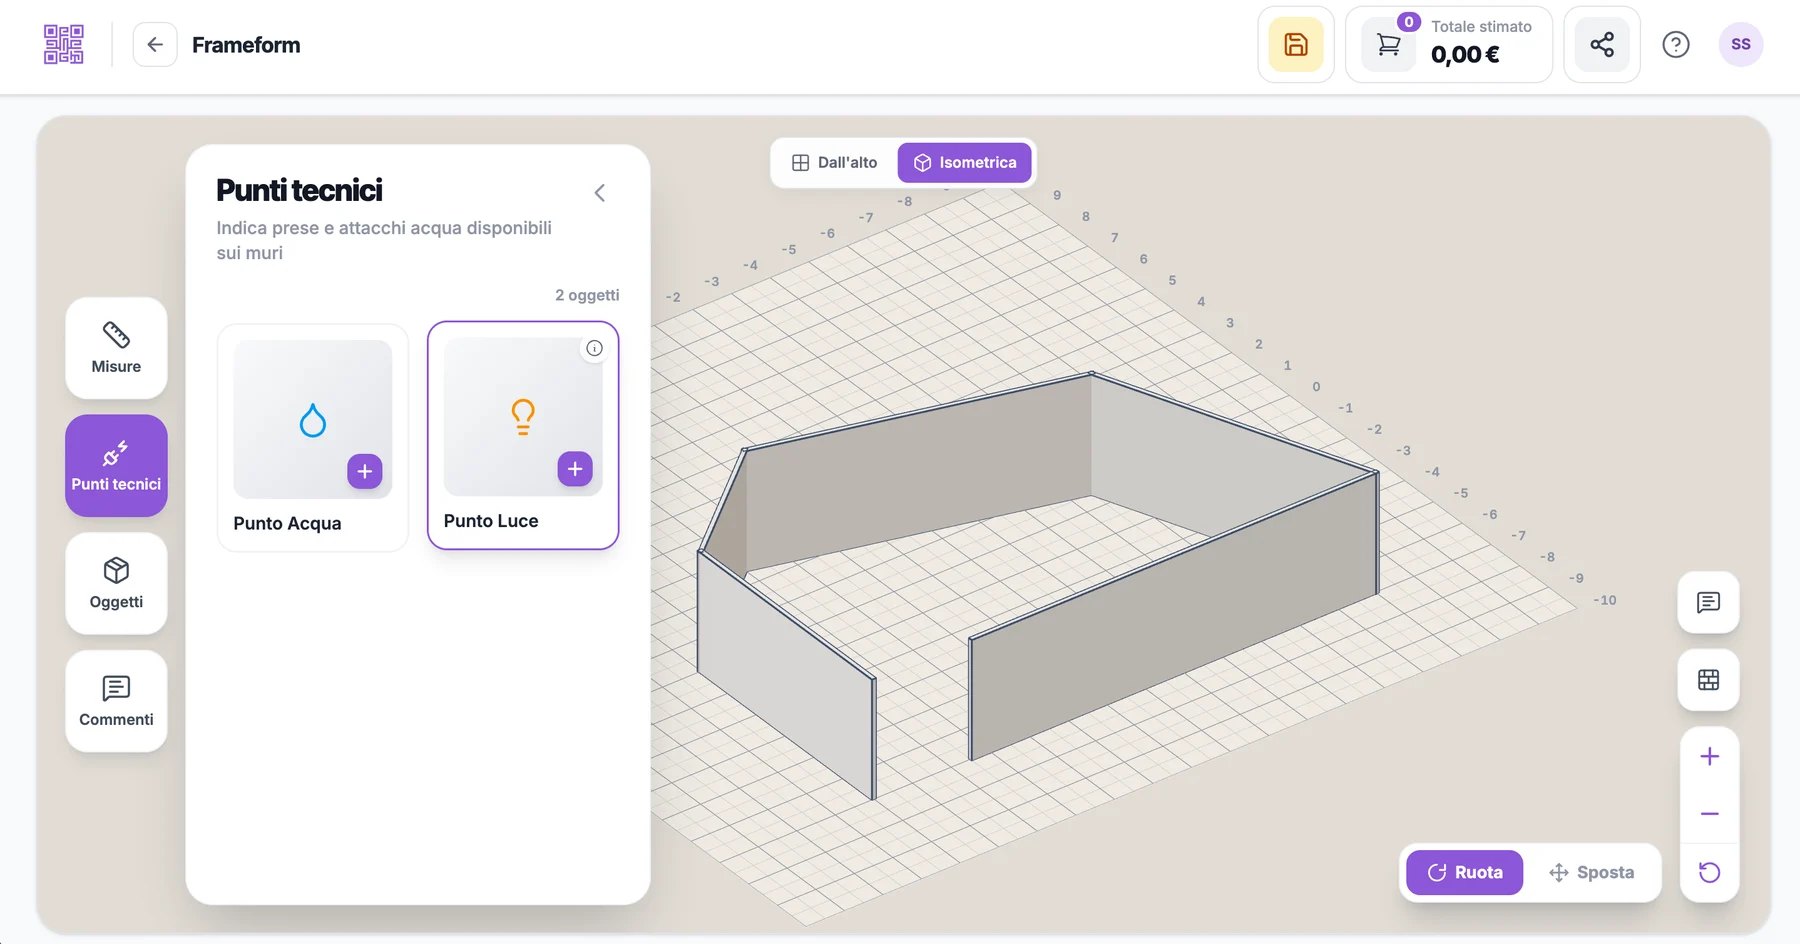
Task: Reset the view with the circular arrow
Action: tap(1710, 873)
